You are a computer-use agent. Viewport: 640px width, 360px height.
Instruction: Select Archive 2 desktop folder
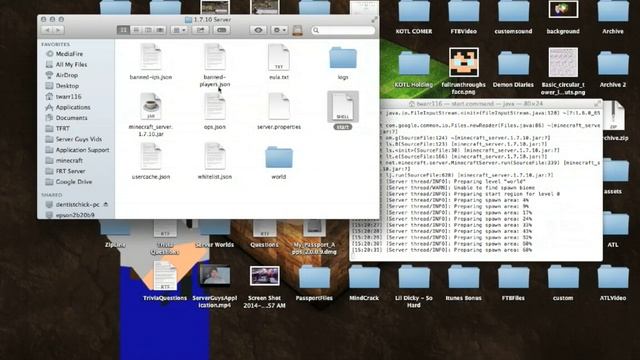click(x=613, y=63)
